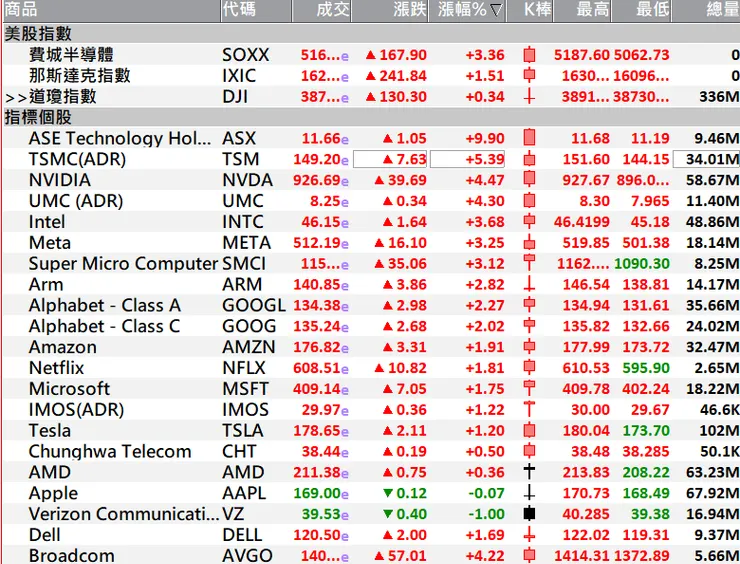This screenshot has height=564, width=740.
Task: Select the Intel stock name
Action: coord(47,221)
